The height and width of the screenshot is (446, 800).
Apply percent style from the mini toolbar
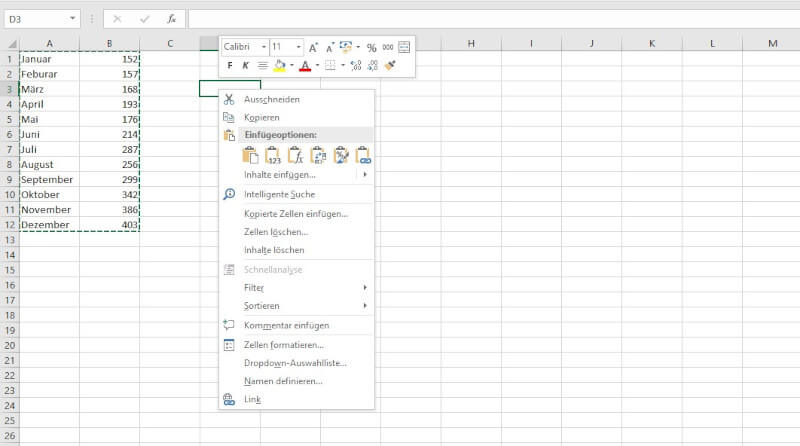click(x=372, y=47)
